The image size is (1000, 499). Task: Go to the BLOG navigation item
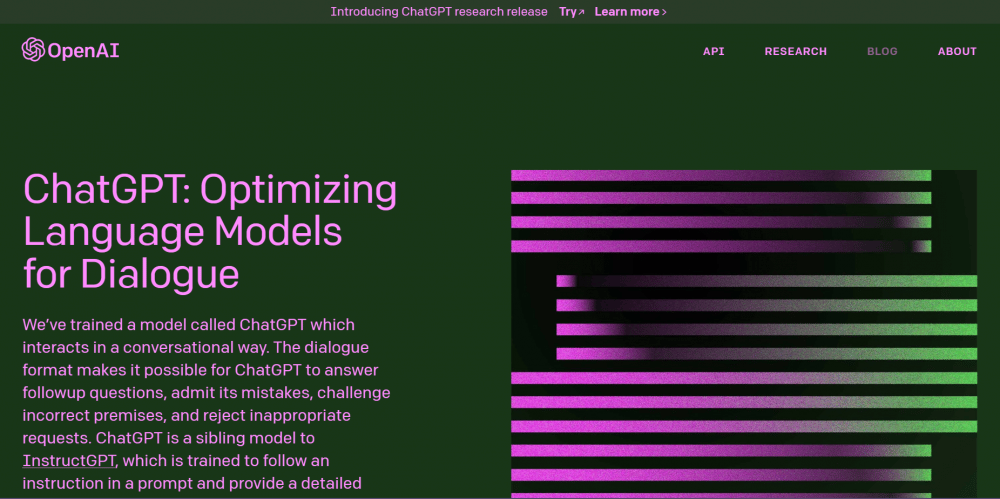tap(882, 51)
